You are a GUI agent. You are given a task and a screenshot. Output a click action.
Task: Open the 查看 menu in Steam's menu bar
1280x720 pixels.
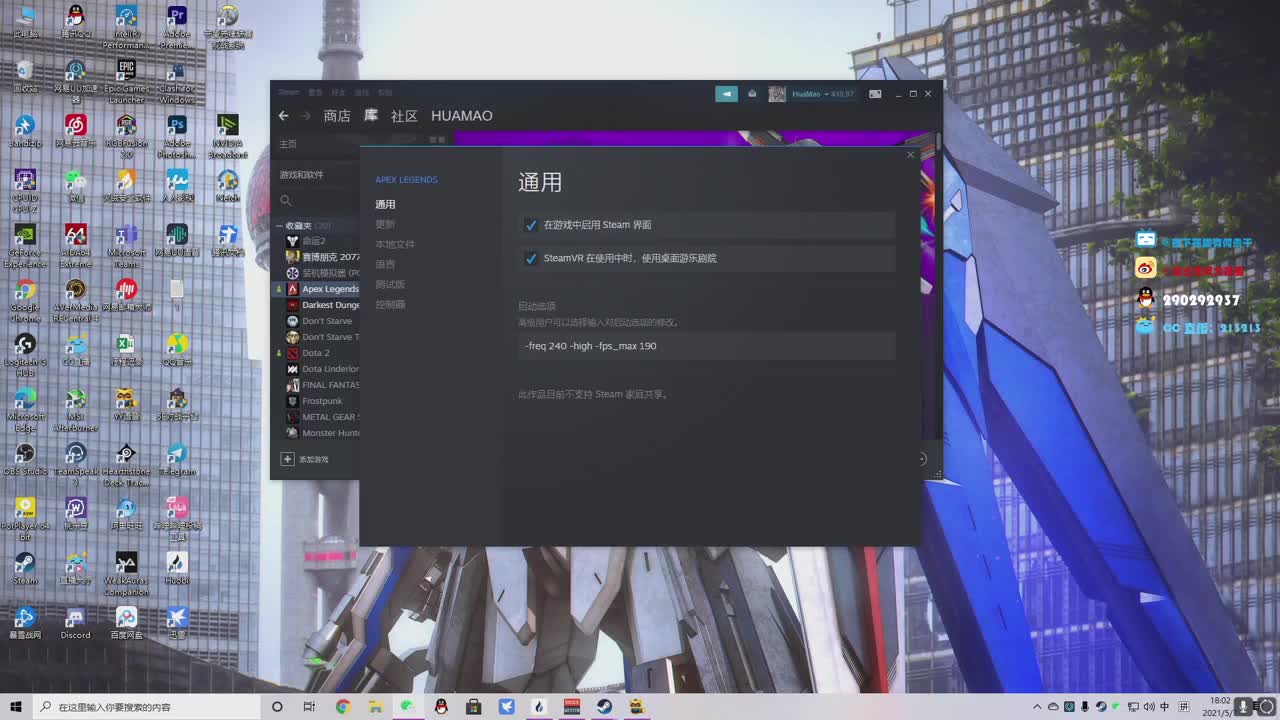coord(315,93)
